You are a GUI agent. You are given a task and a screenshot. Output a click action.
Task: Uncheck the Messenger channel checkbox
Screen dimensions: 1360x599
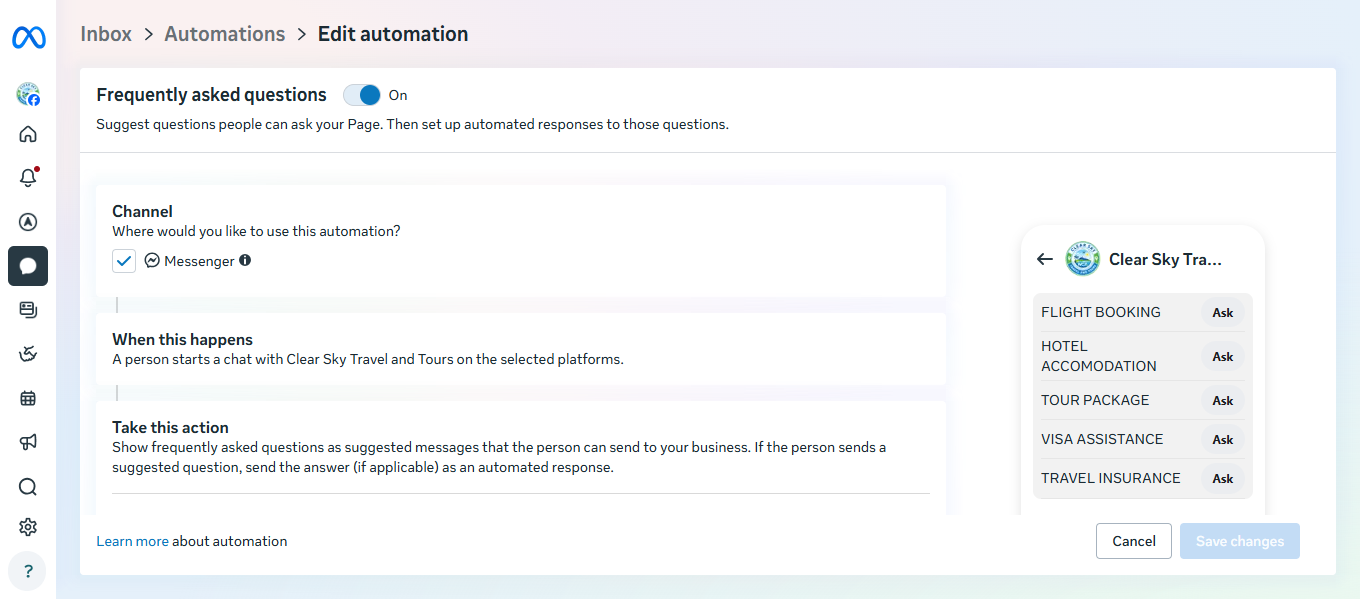tap(124, 261)
